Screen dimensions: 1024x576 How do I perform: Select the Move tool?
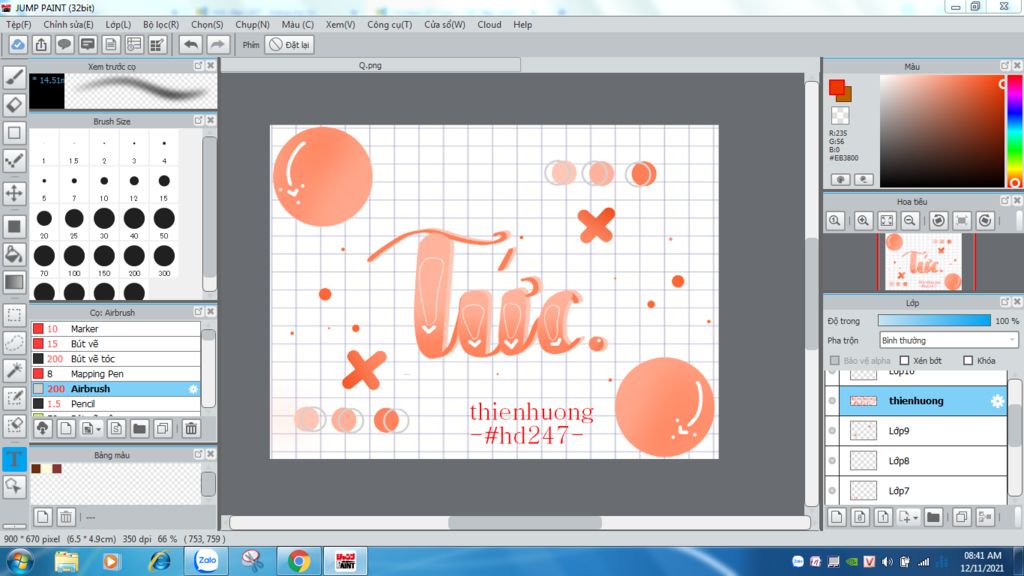(14, 193)
